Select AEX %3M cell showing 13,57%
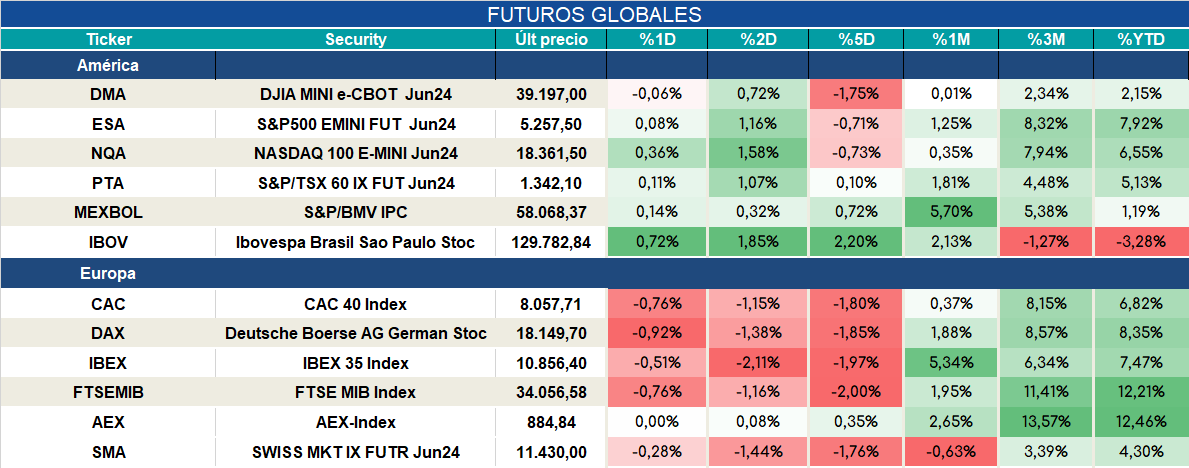Image resolution: width=1189 pixels, height=468 pixels. (1046, 422)
